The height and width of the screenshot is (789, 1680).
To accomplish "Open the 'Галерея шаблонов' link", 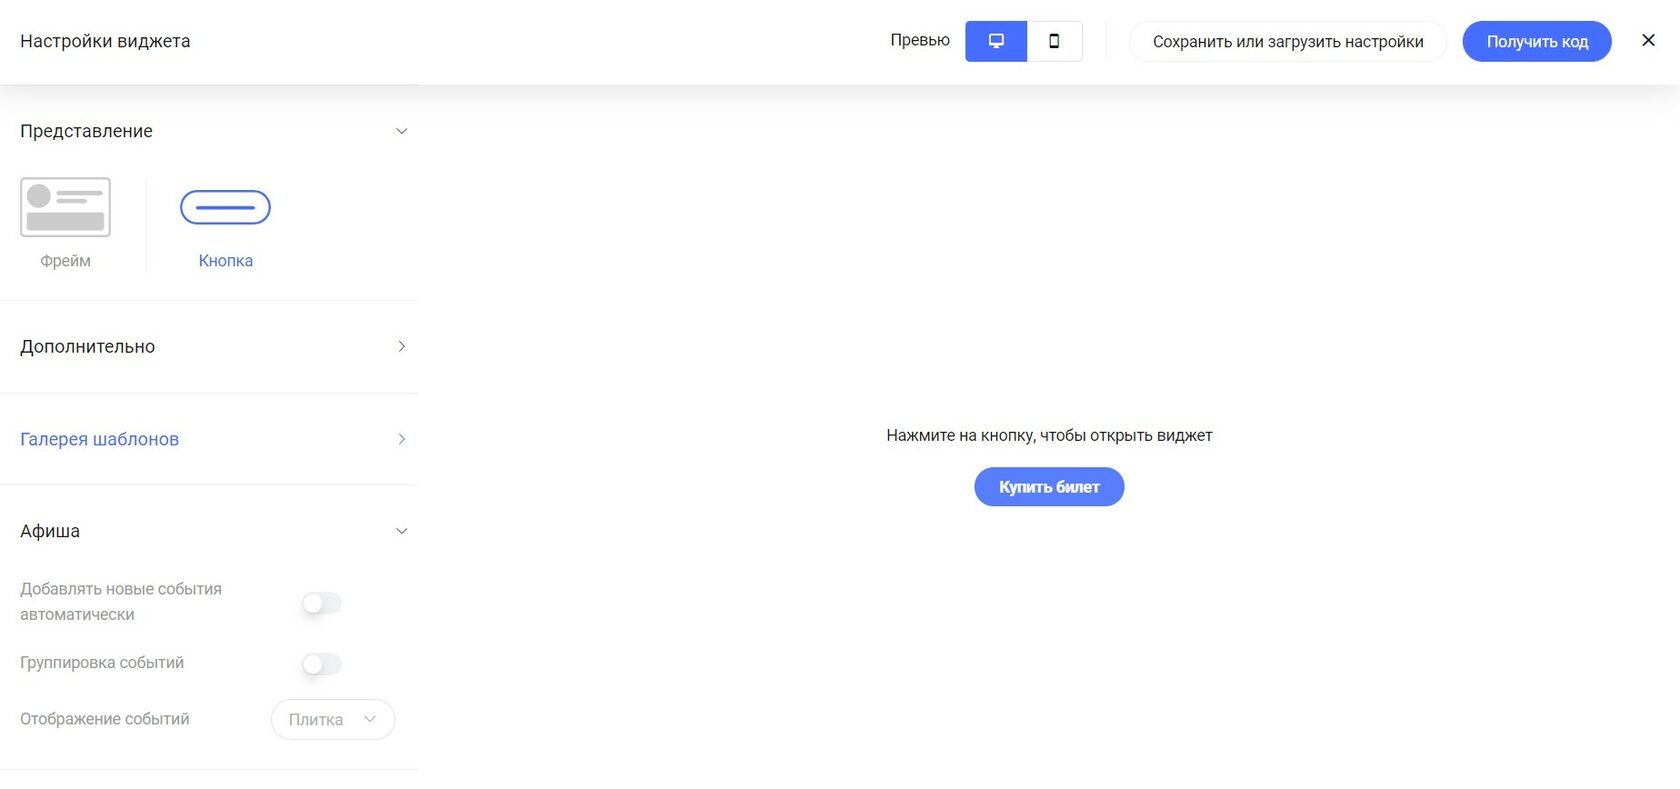I will click(99, 439).
